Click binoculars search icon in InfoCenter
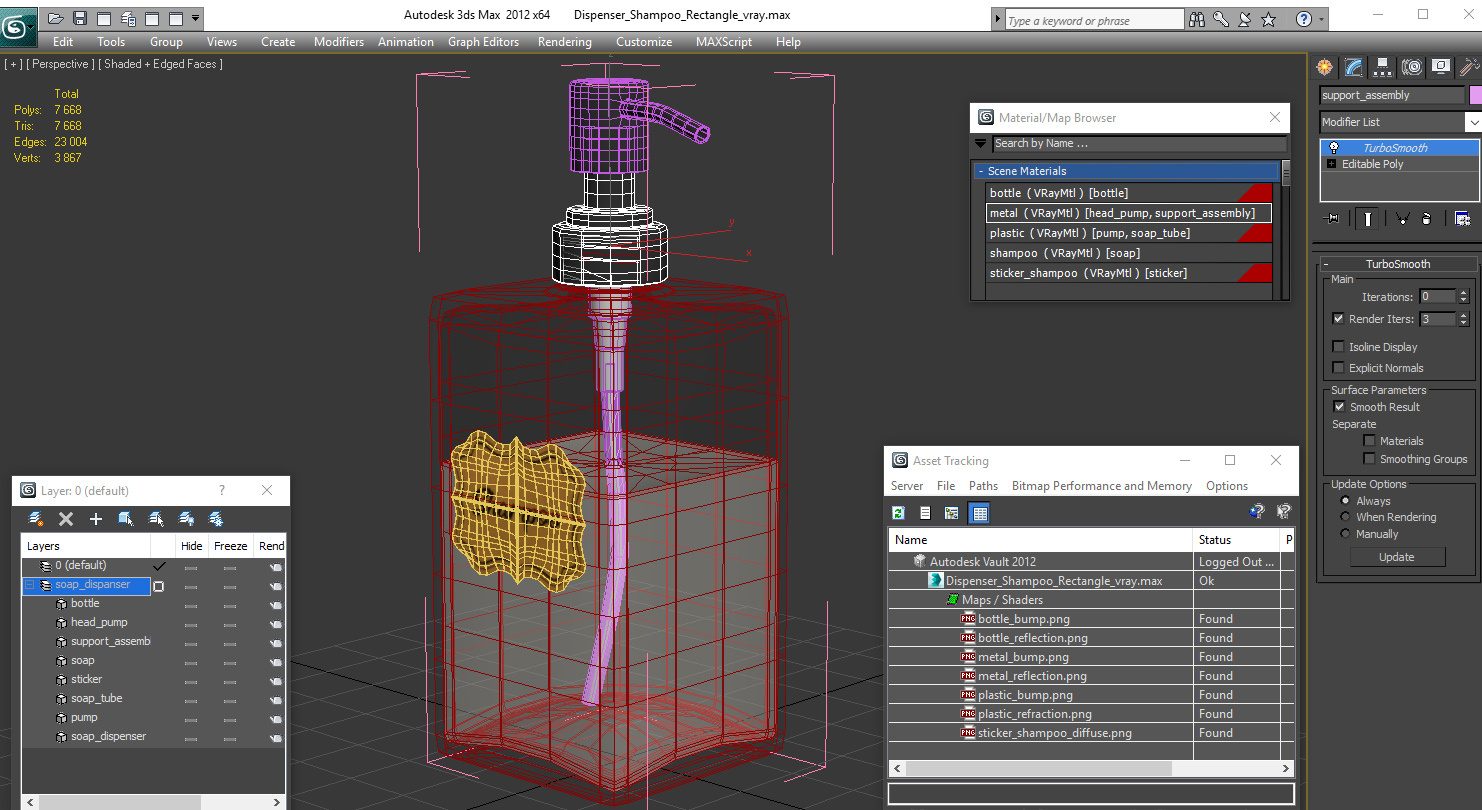1482x810 pixels. [1197, 19]
